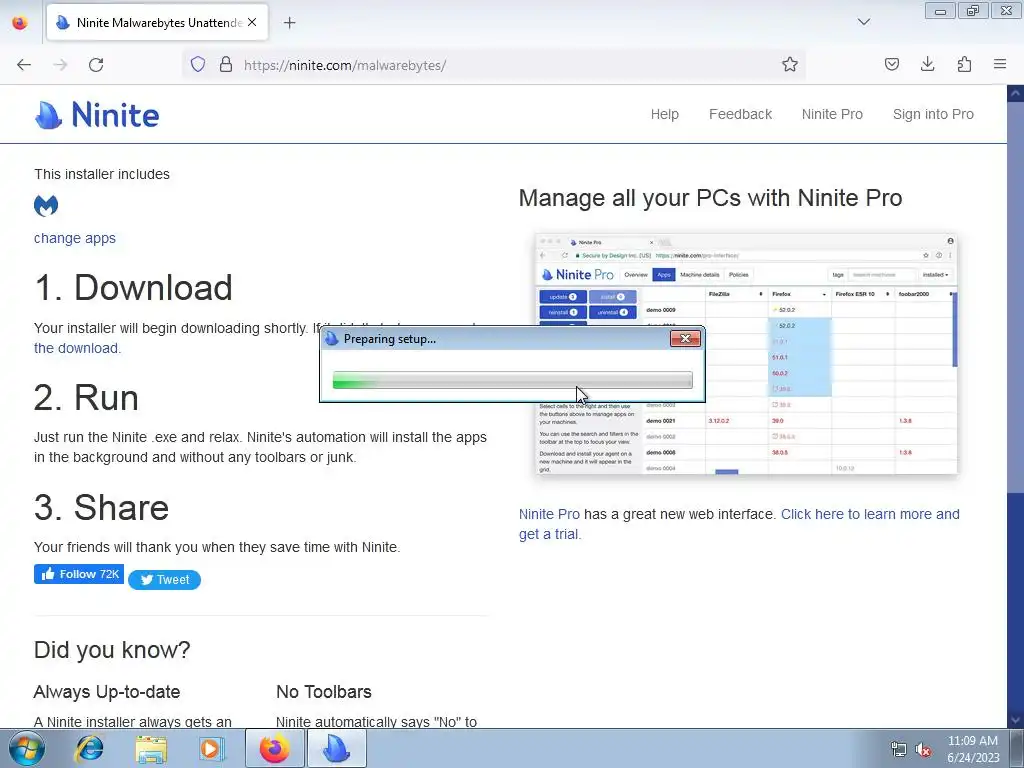The height and width of the screenshot is (768, 1024).
Task: Open the Ninite Pro text link
Action: click(549, 514)
